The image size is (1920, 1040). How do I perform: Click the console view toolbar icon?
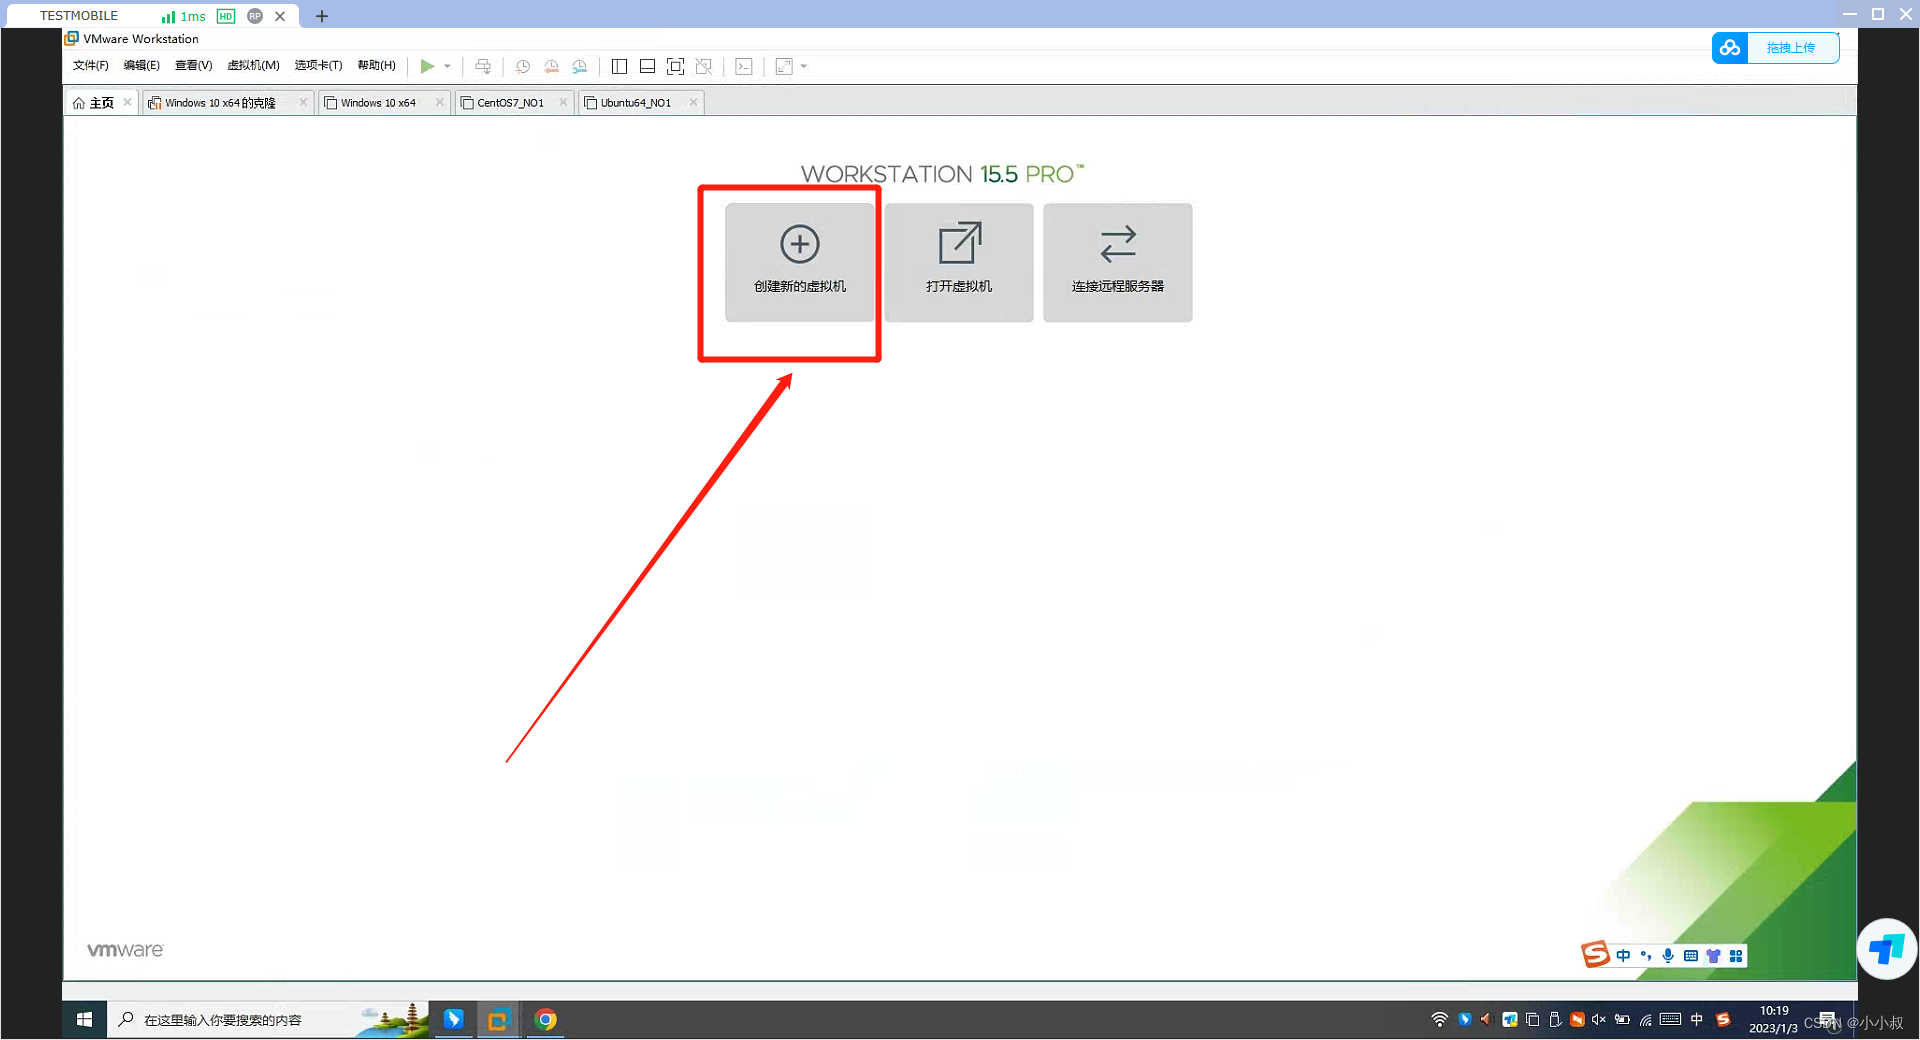pos(743,66)
